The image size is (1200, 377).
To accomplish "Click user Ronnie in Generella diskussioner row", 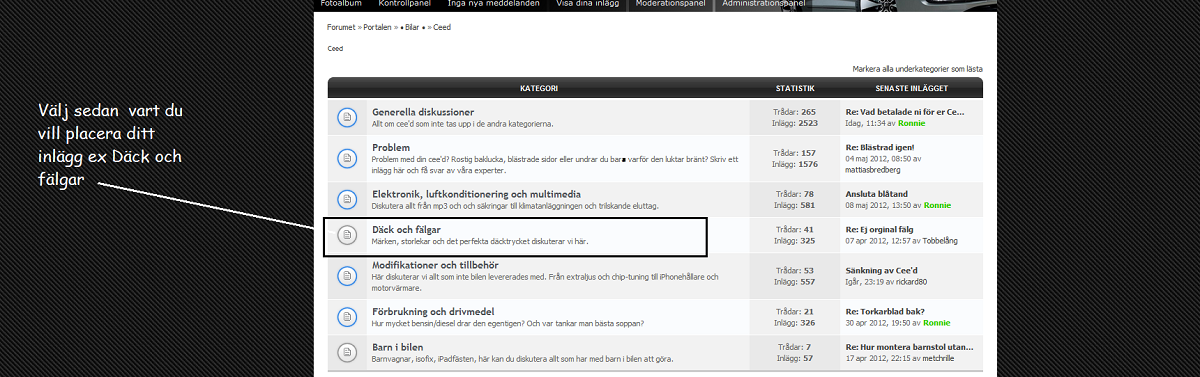I will (x=911, y=123).
